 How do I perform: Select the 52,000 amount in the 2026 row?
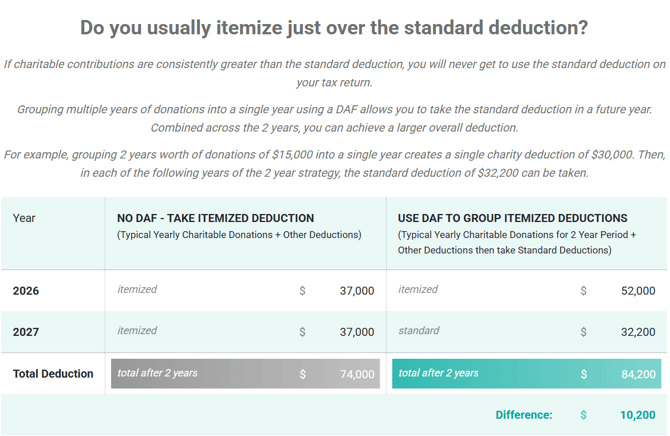(x=638, y=291)
